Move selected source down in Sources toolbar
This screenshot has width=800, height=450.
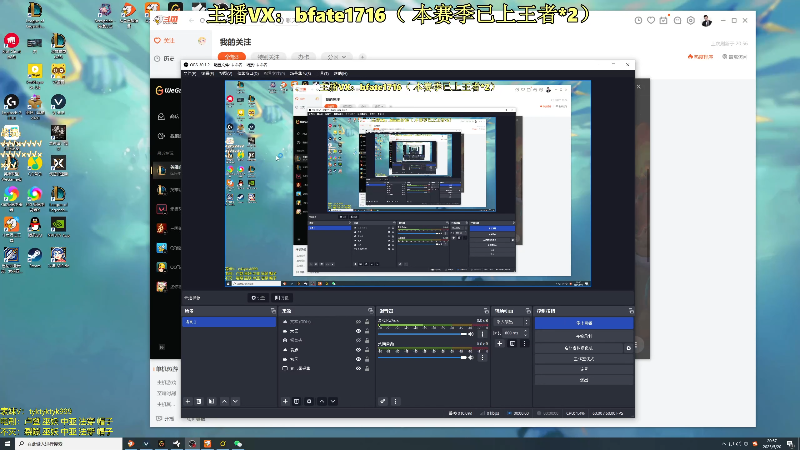333,402
